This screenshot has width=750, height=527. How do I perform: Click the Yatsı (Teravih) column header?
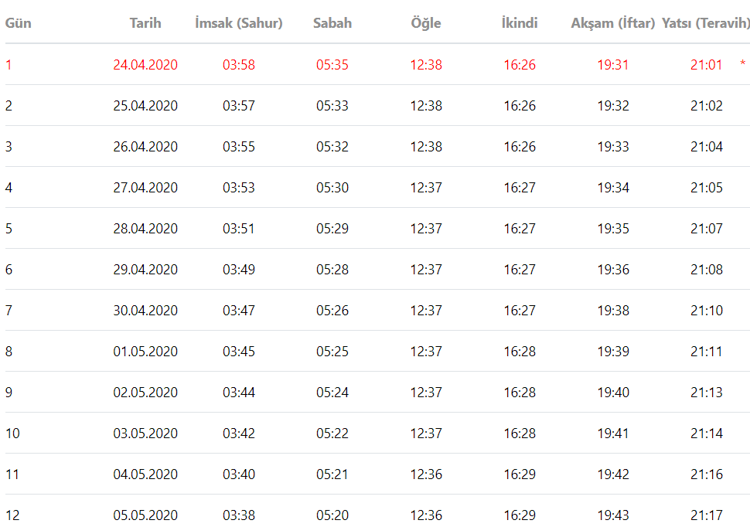[x=705, y=22]
